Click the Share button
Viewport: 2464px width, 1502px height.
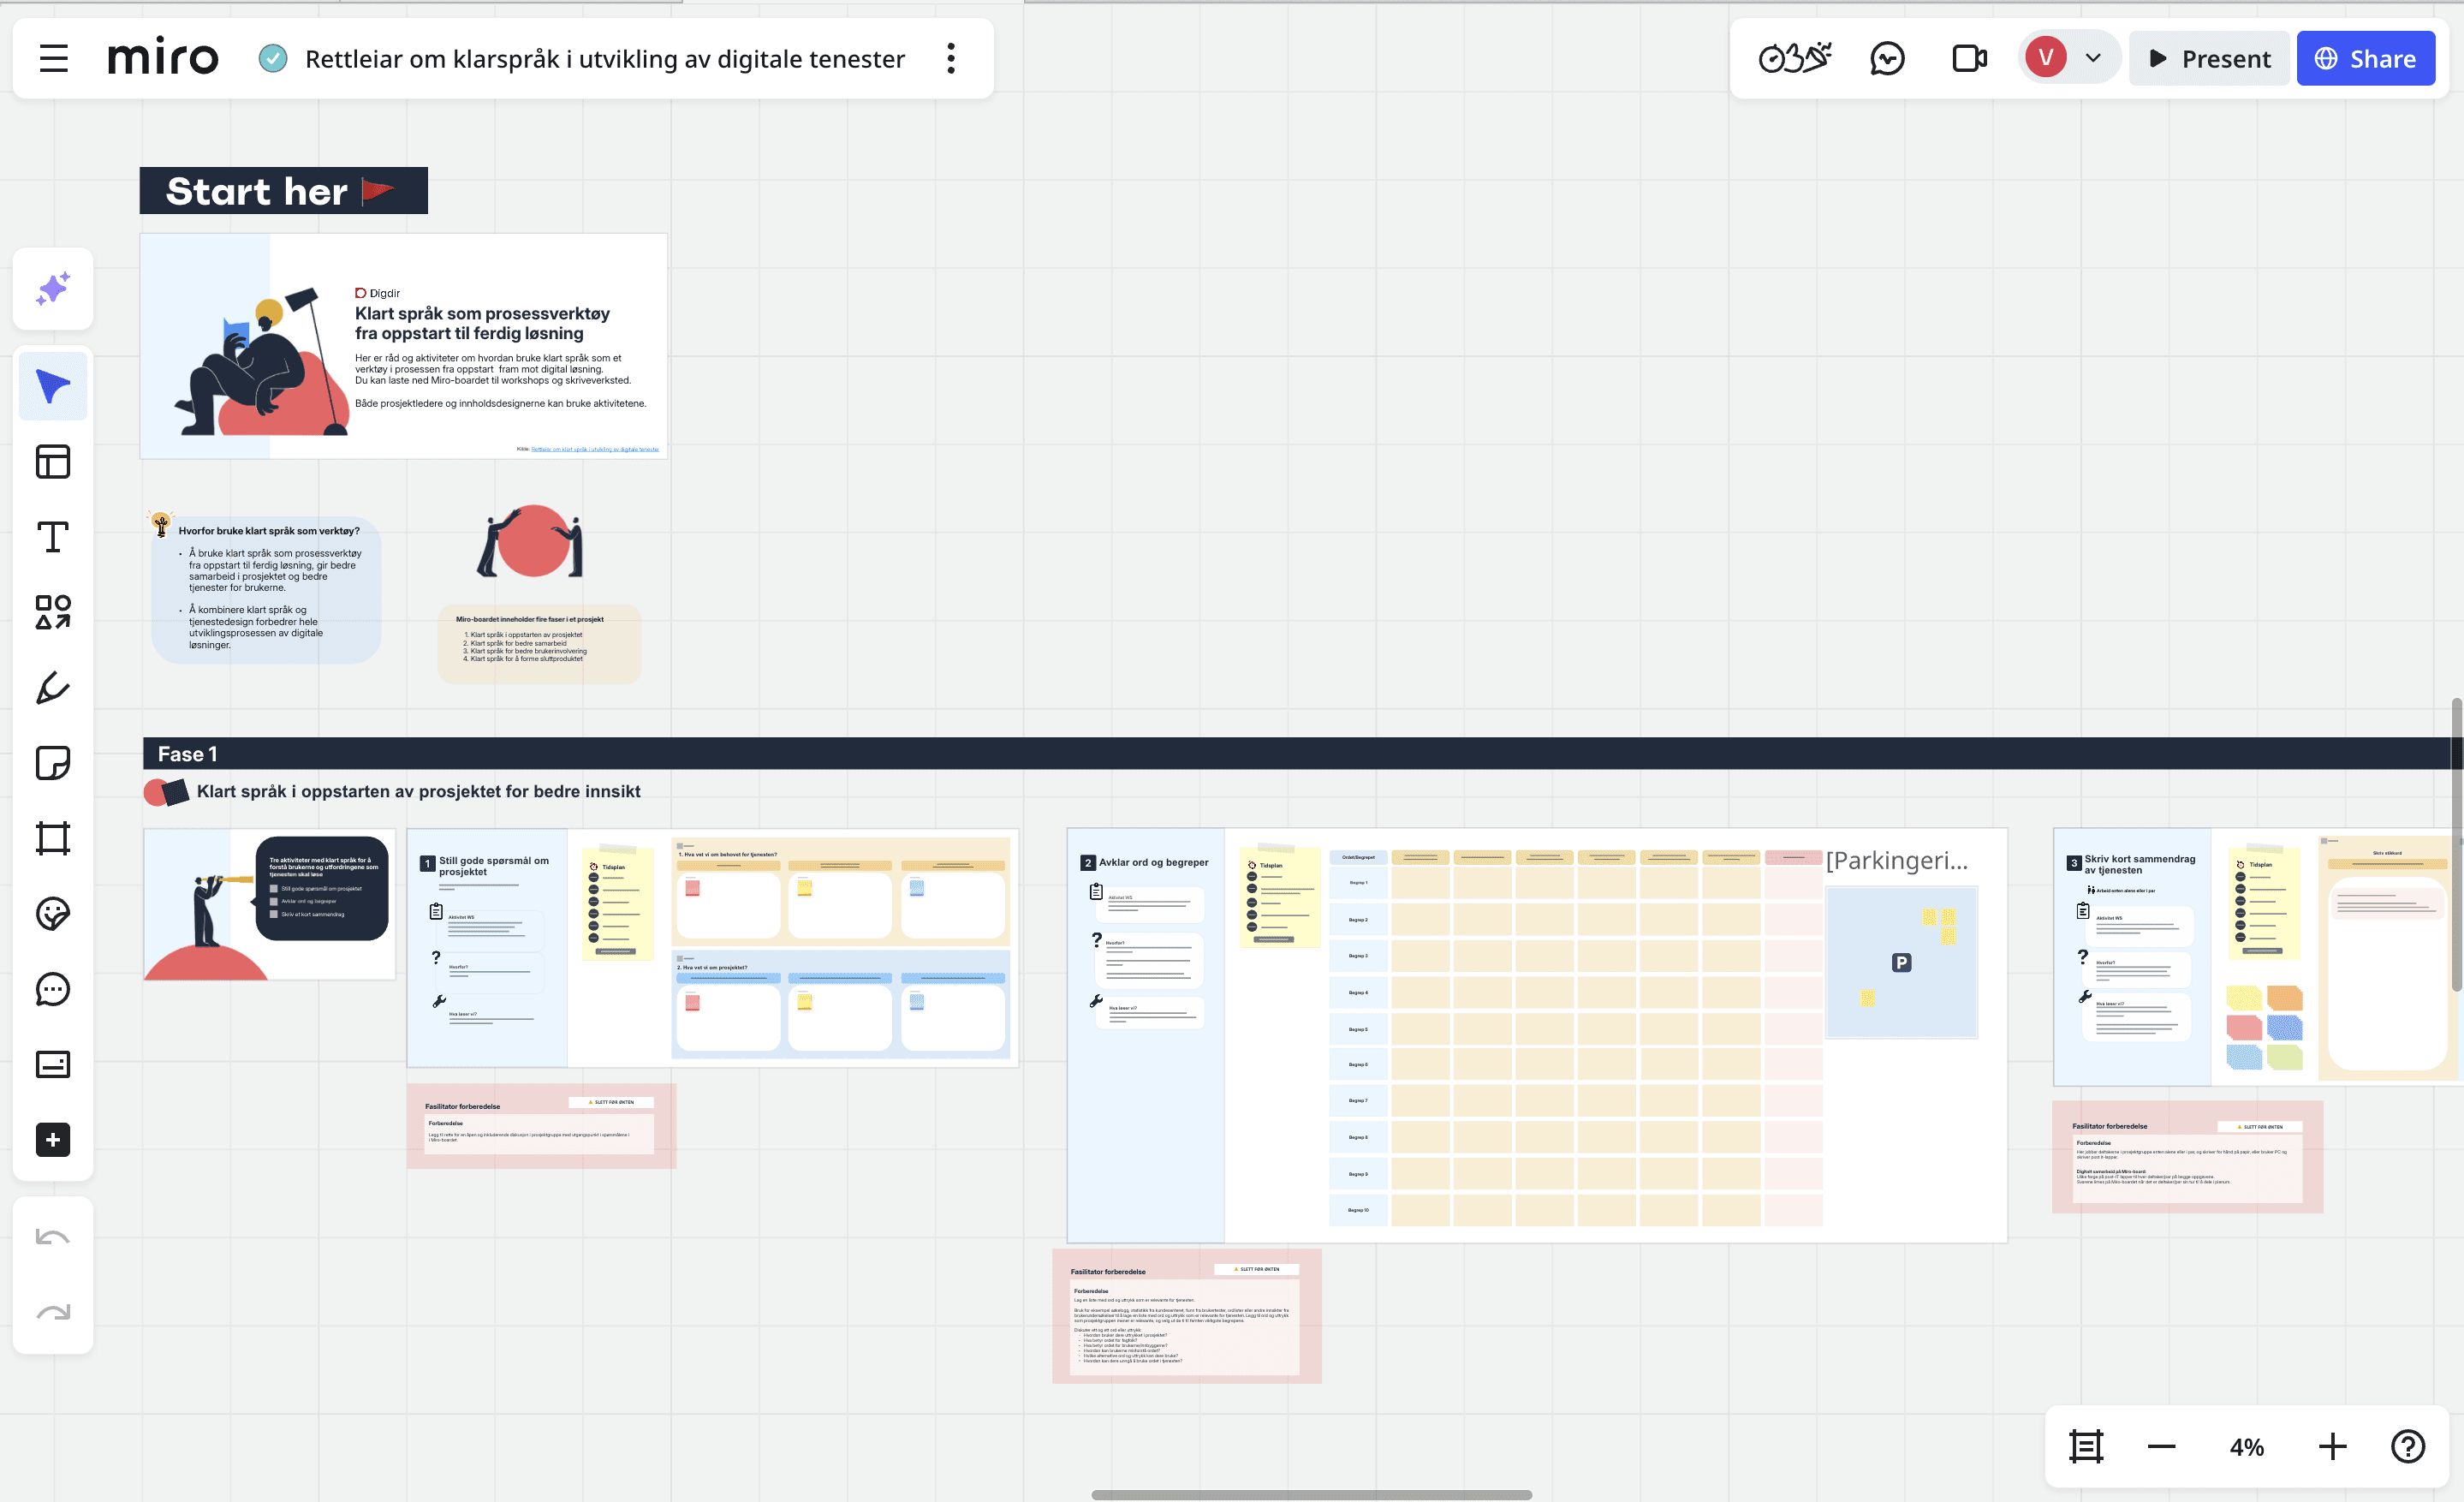click(x=2365, y=59)
